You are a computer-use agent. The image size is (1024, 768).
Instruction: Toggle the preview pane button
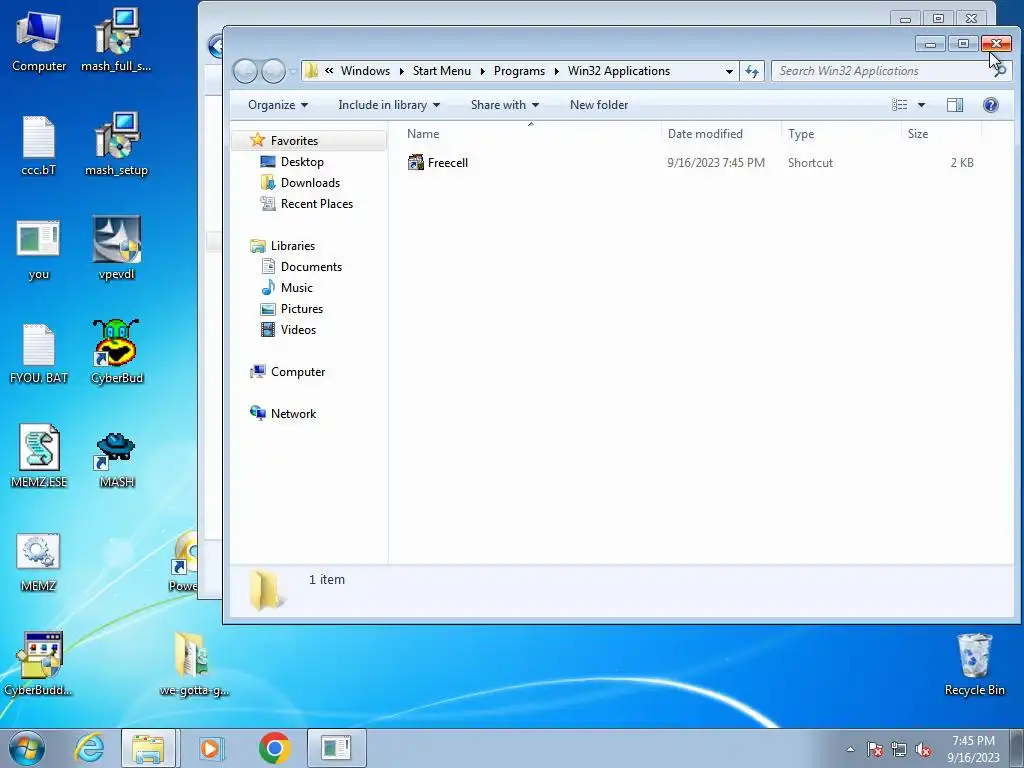955,105
